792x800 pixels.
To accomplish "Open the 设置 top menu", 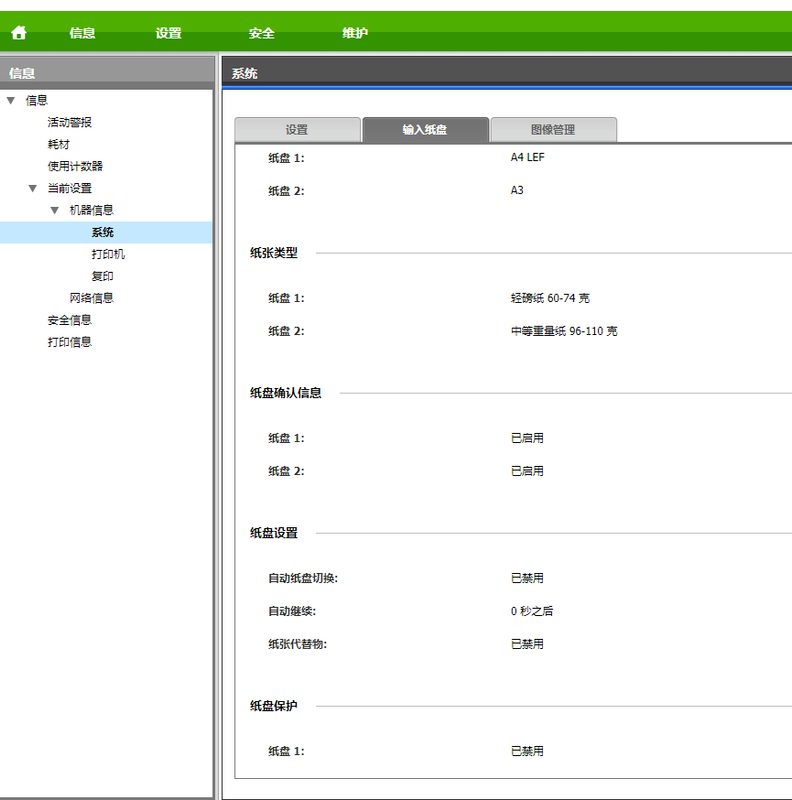I will point(168,33).
